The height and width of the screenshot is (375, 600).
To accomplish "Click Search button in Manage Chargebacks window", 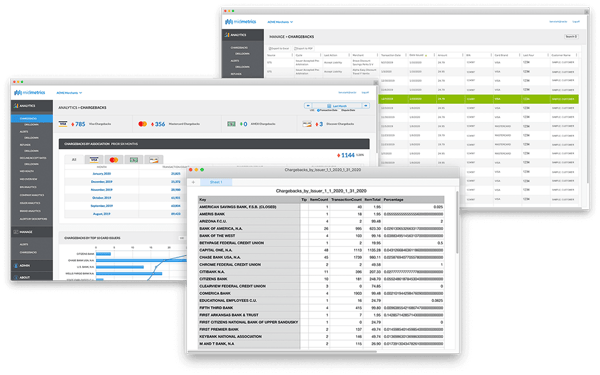I will [571, 37].
